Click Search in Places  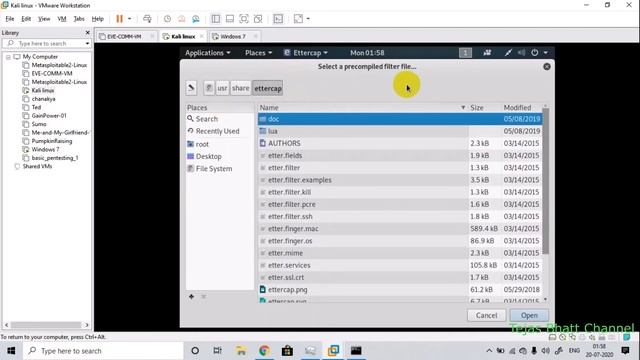tap(207, 119)
